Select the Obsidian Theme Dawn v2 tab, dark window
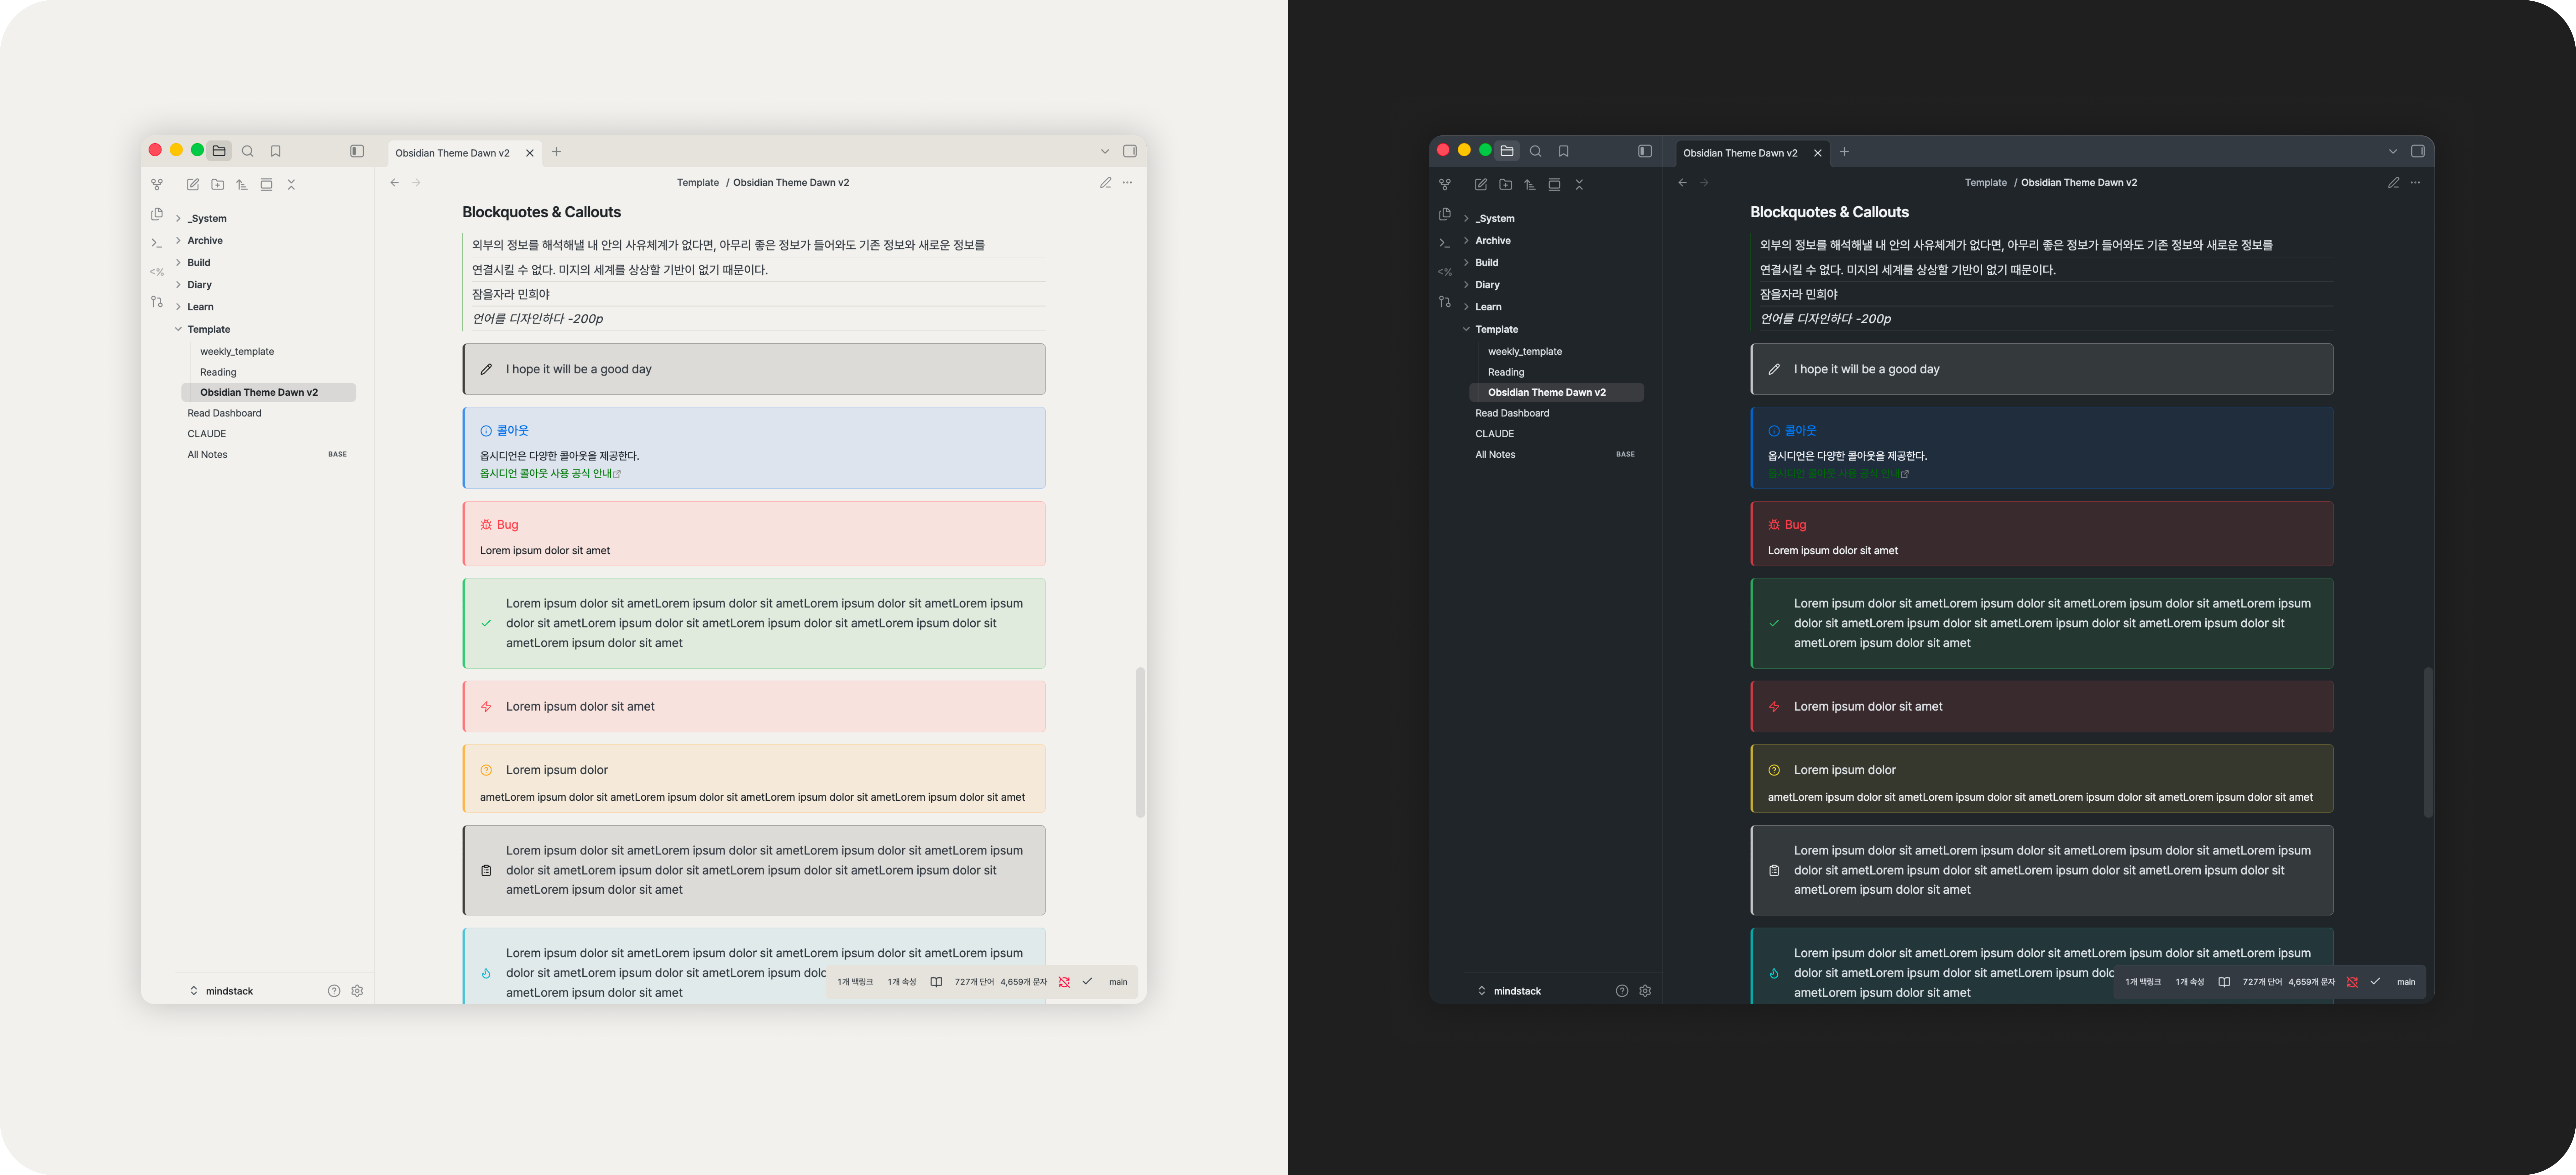The height and width of the screenshot is (1175, 2576). (x=1753, y=153)
